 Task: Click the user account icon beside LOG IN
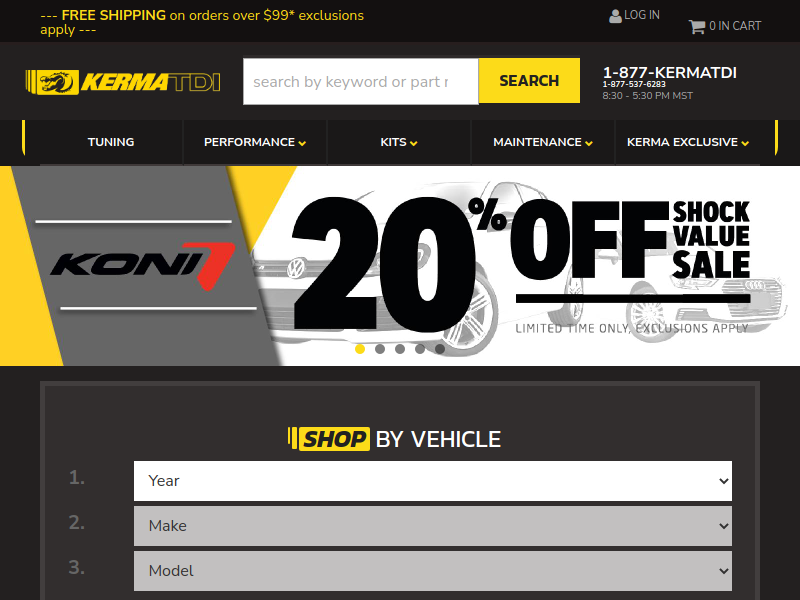[x=615, y=16]
